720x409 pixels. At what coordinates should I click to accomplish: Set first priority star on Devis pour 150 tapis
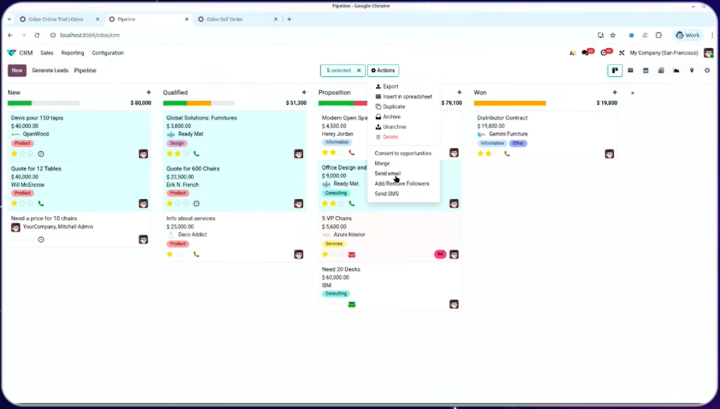pyautogui.click(x=14, y=154)
